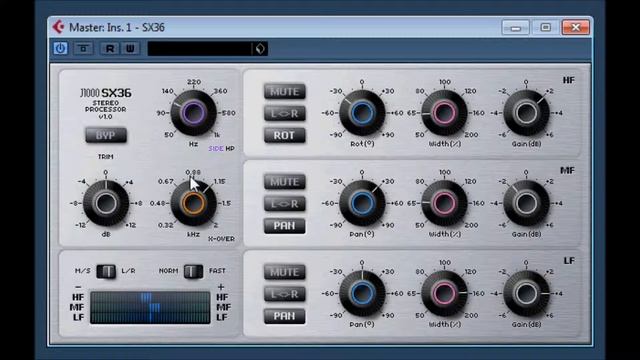Enable Read automation (R) button

(x=110, y=49)
